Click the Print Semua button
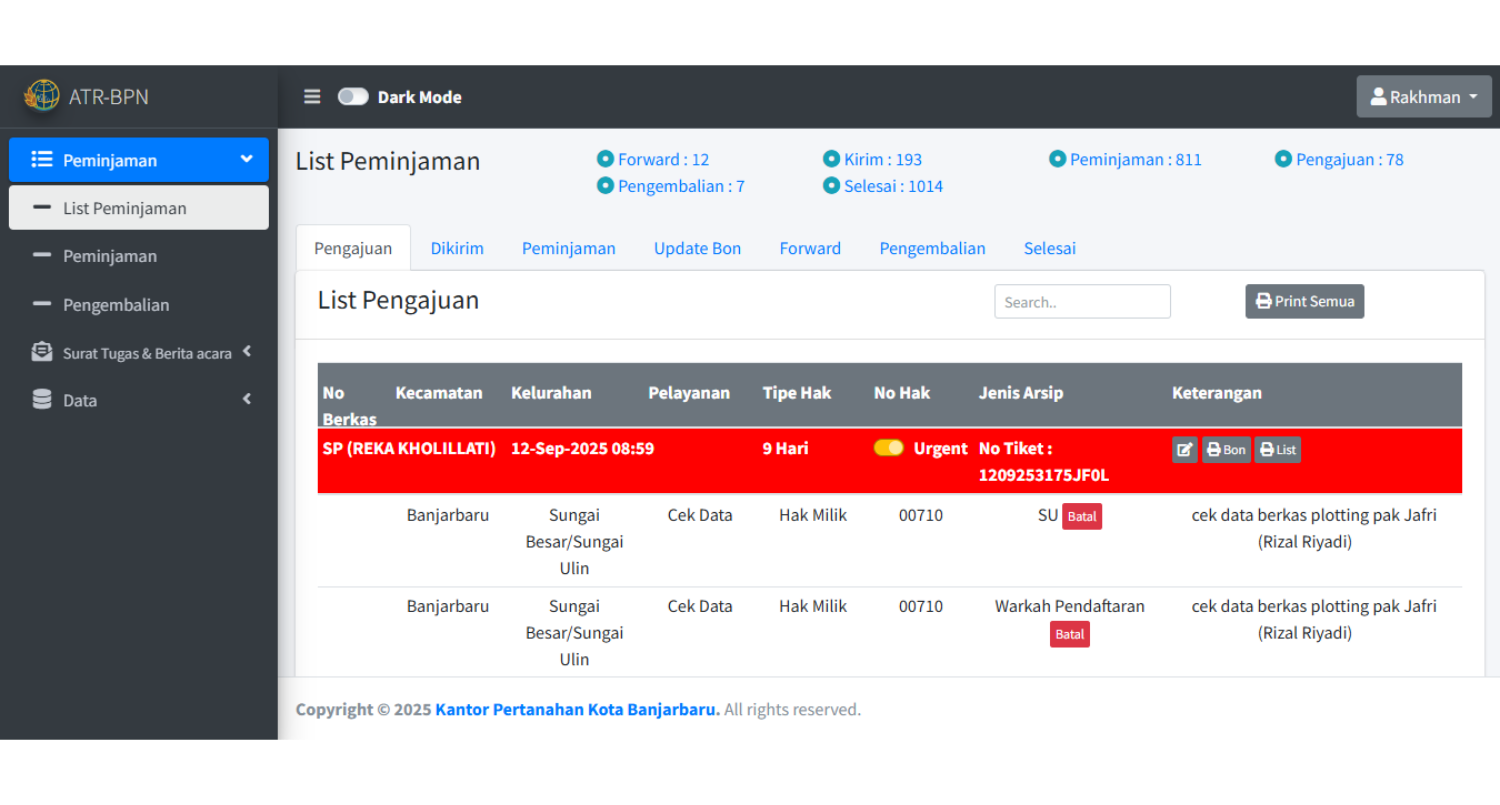This screenshot has width=1500, height=805. coord(1304,301)
